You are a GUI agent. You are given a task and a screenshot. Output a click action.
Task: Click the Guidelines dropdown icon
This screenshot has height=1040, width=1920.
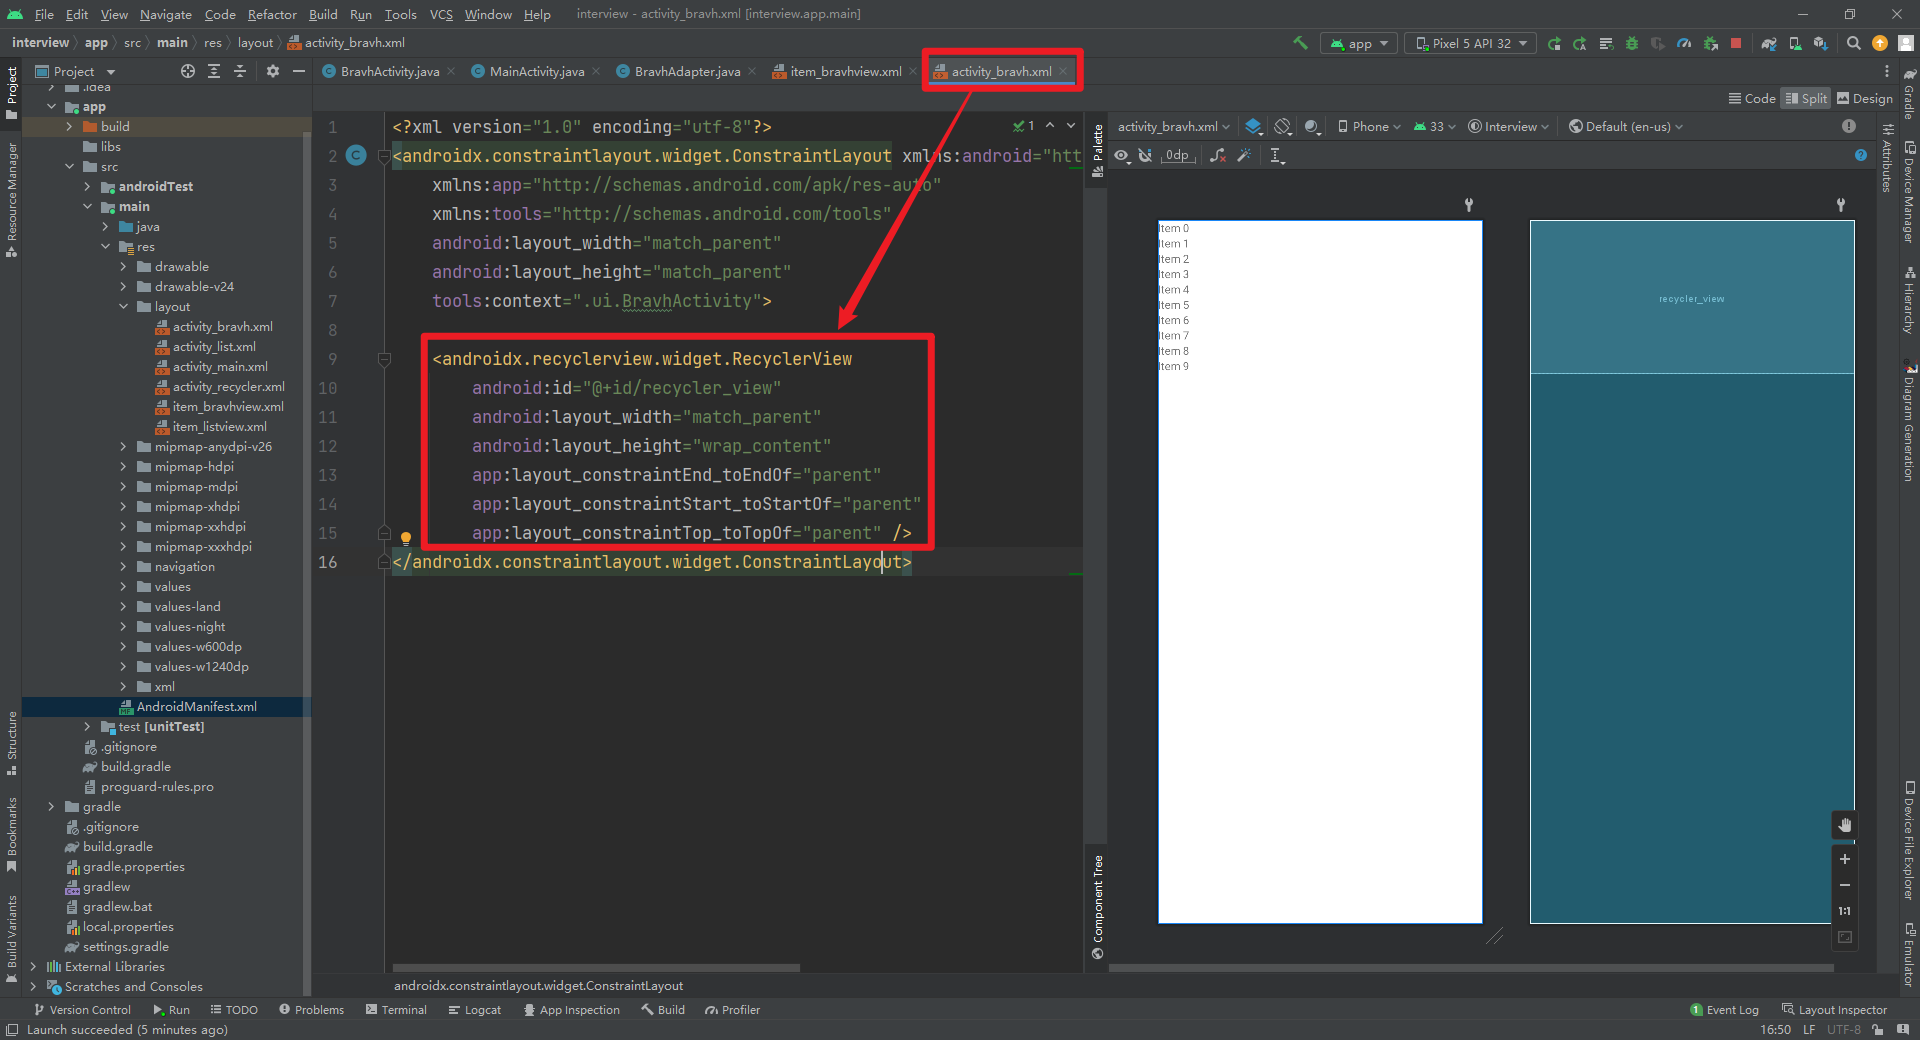click(1277, 155)
